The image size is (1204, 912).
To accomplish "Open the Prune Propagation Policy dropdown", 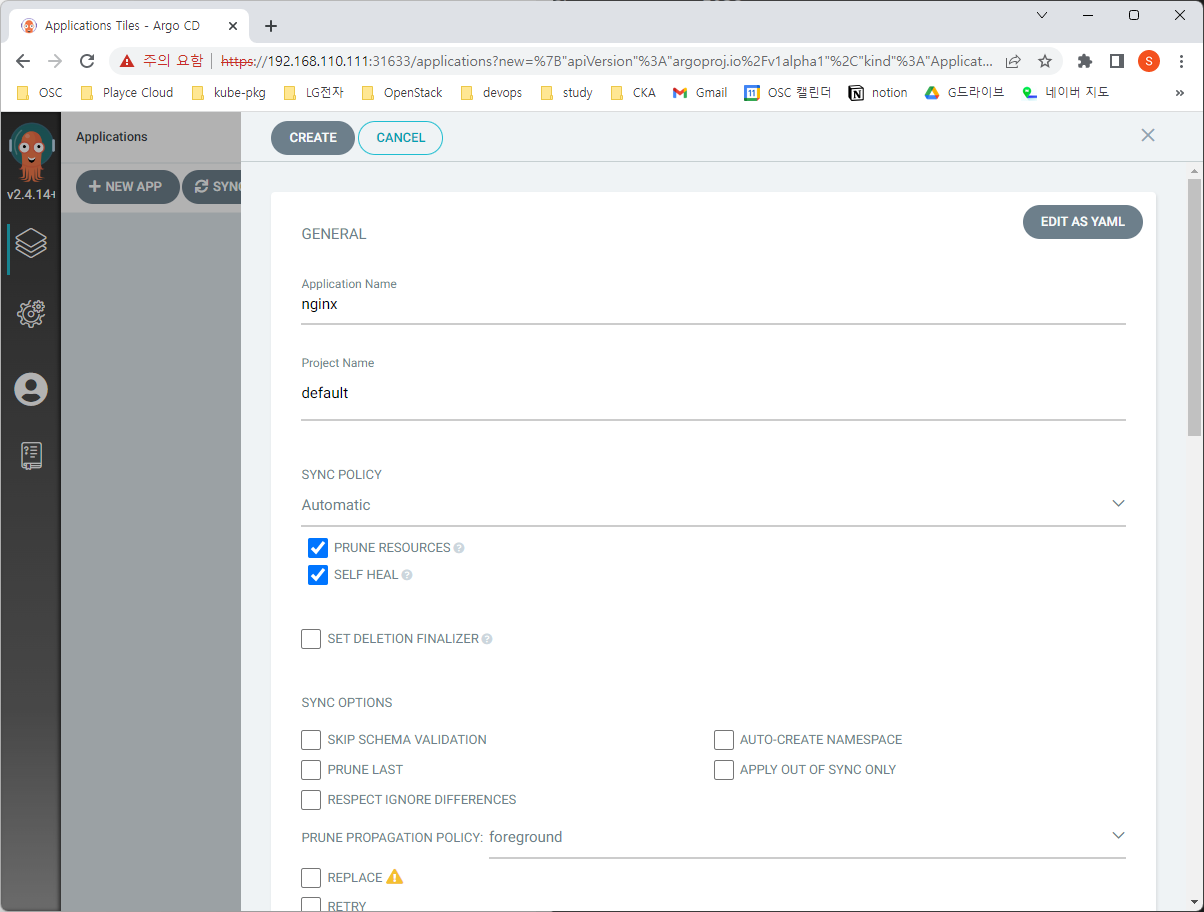I will [807, 837].
